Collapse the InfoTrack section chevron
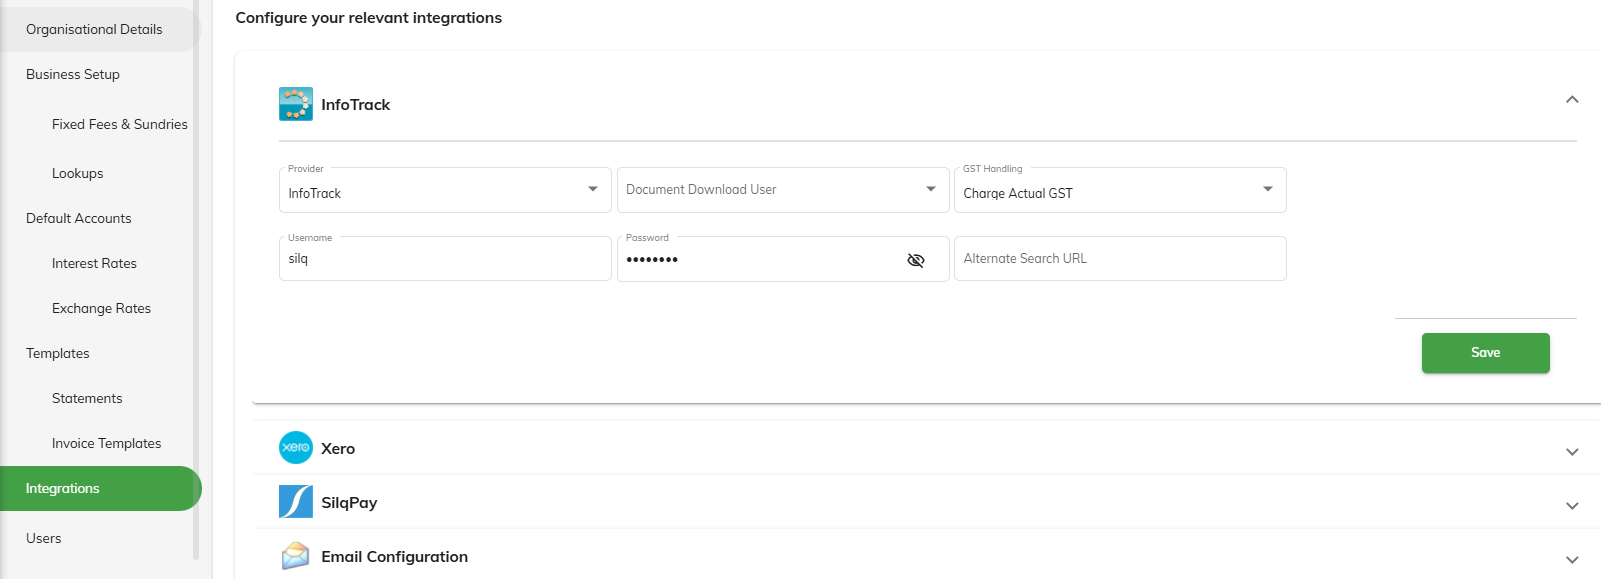Screen dimensions: 1601x579 pyautogui.click(x=1572, y=99)
